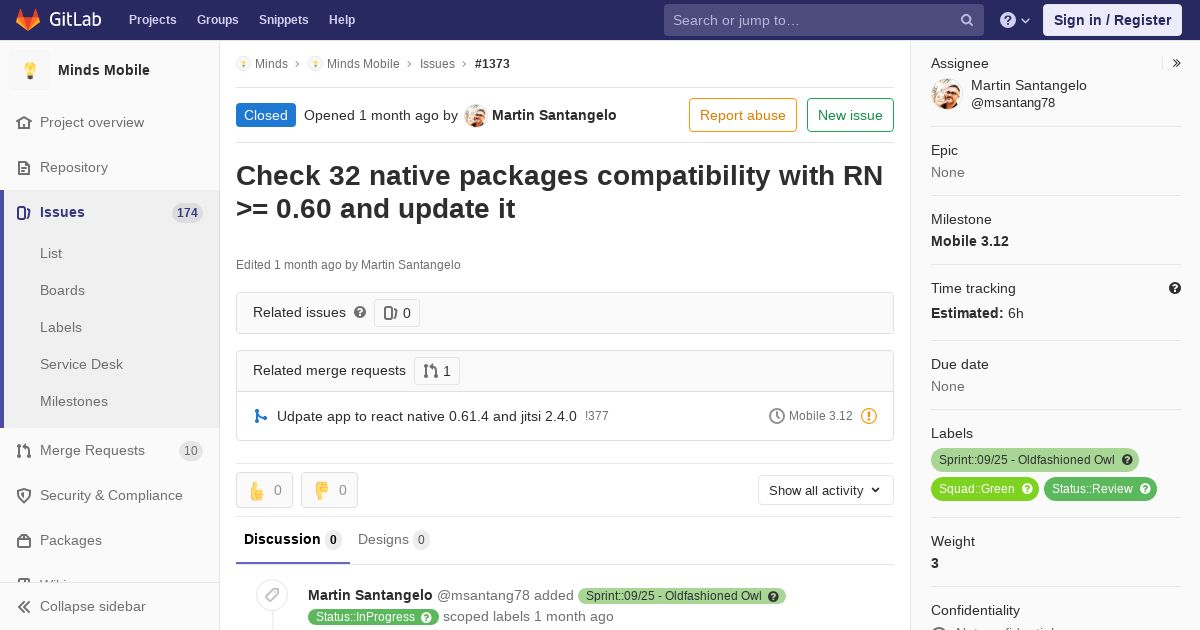Click the Issues sidebar icon
The height and width of the screenshot is (630, 1200).
tap(24, 212)
